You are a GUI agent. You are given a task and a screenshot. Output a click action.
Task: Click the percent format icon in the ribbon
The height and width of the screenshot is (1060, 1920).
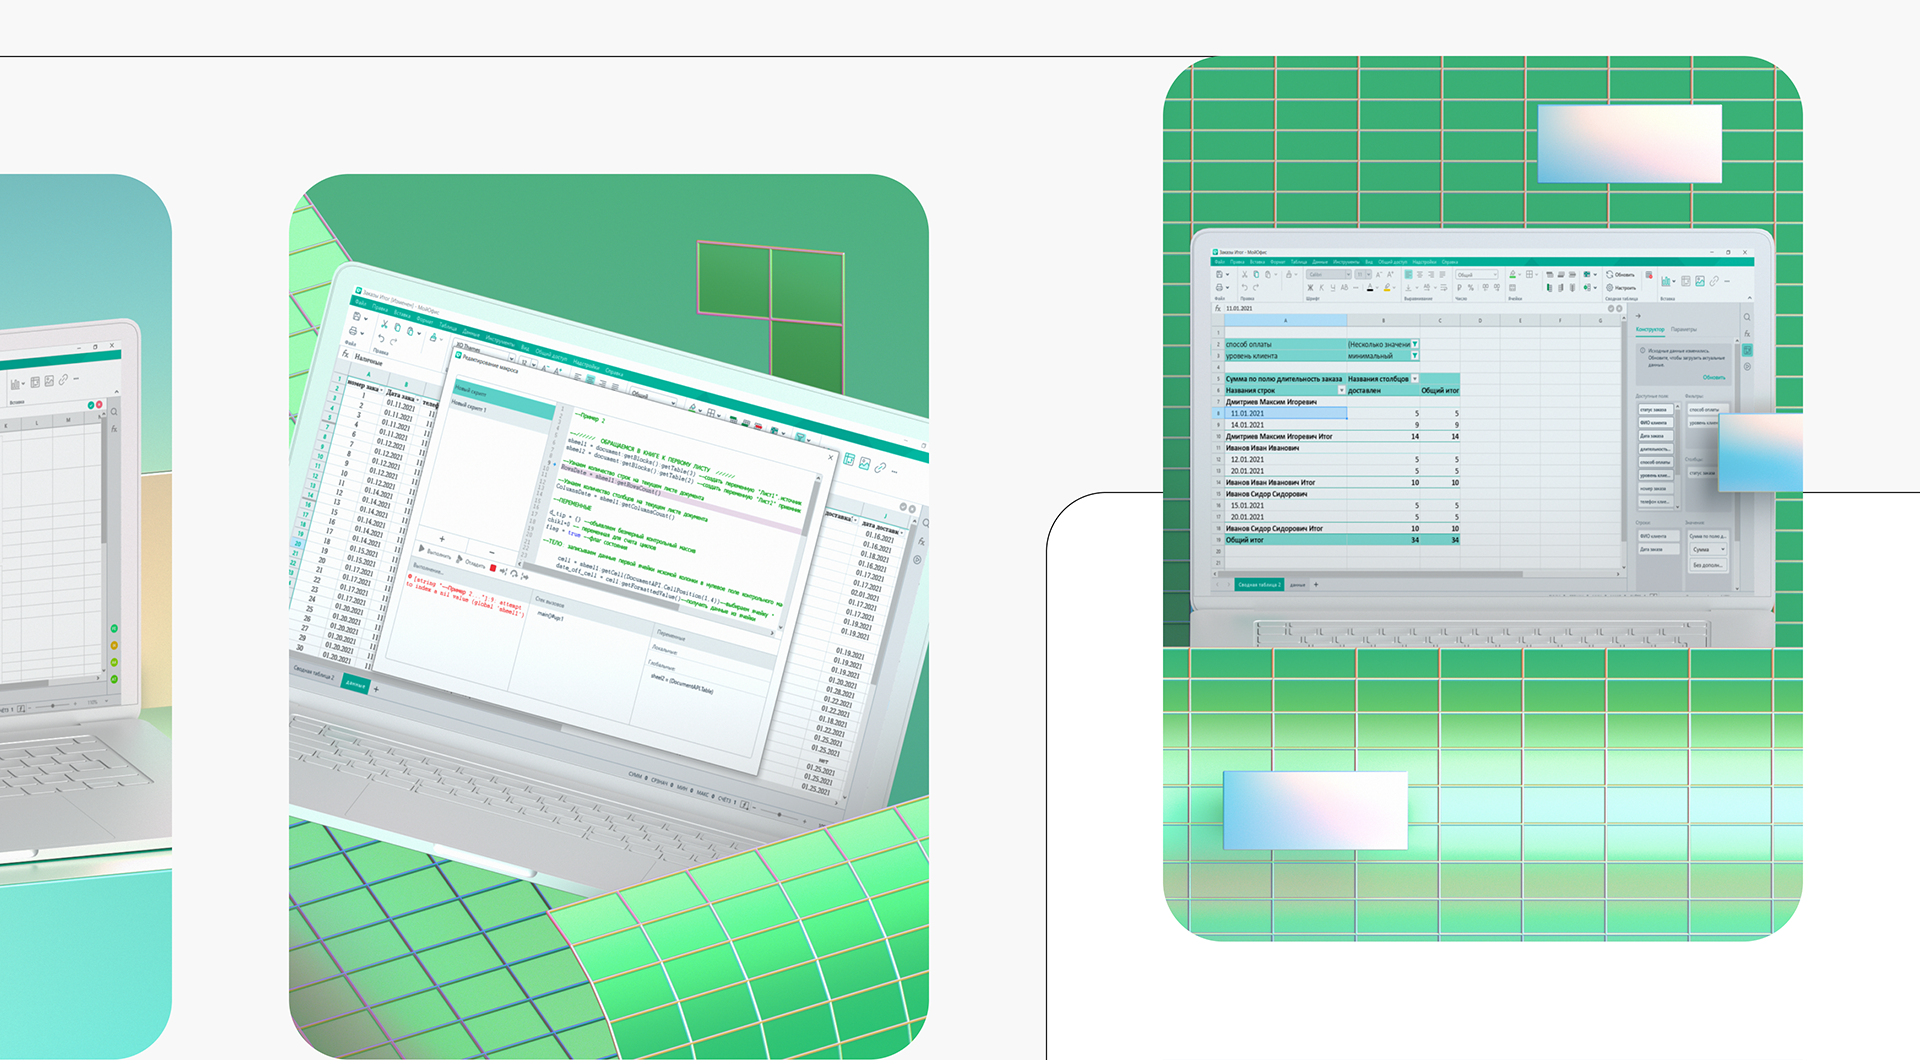(x=1471, y=288)
